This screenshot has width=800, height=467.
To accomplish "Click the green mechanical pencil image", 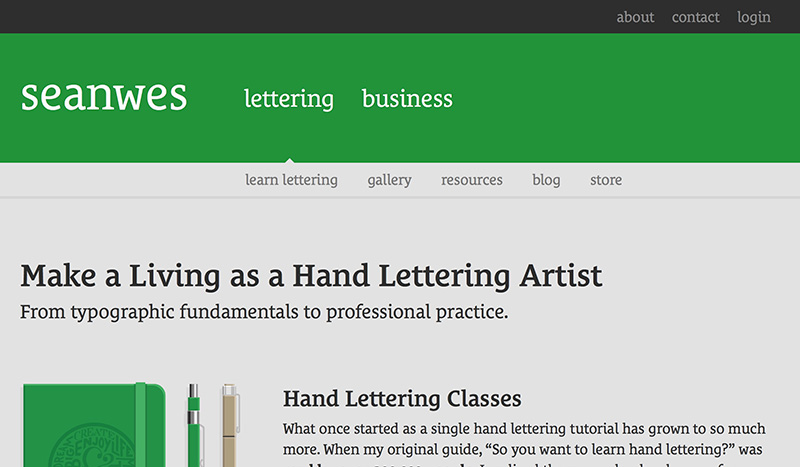I will click(194, 425).
